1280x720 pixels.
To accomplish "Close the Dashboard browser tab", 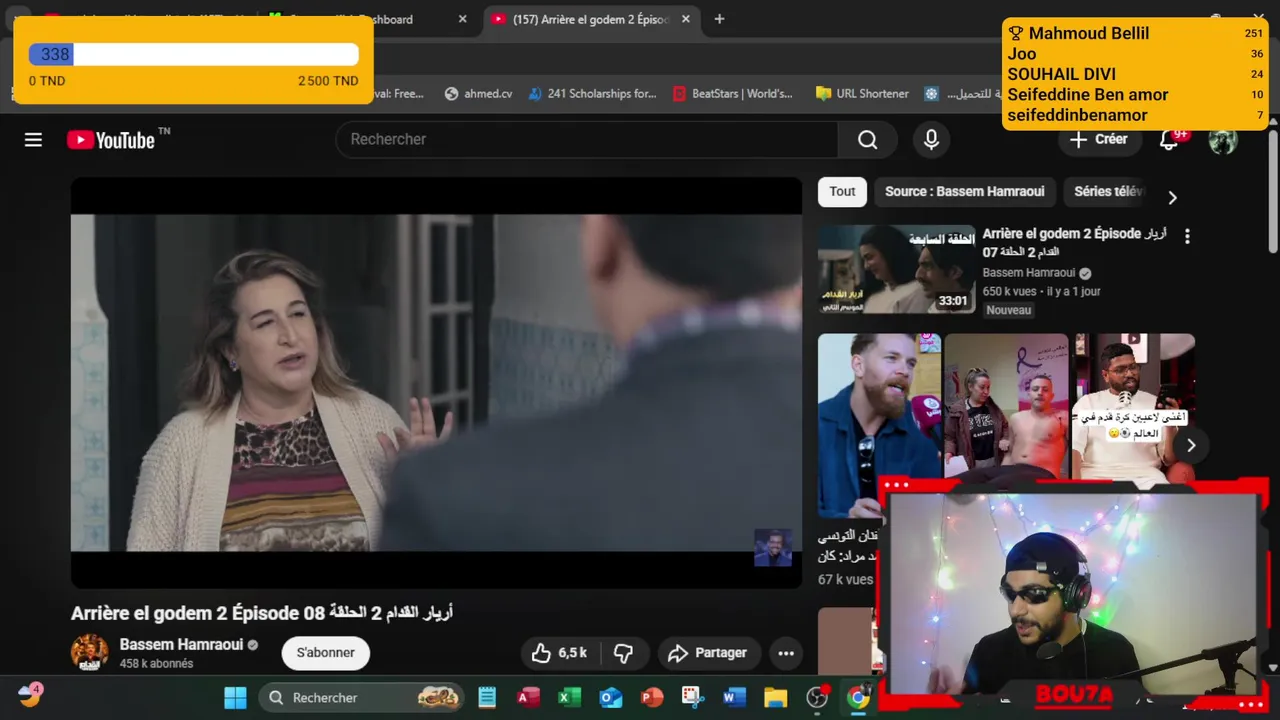I will (462, 19).
